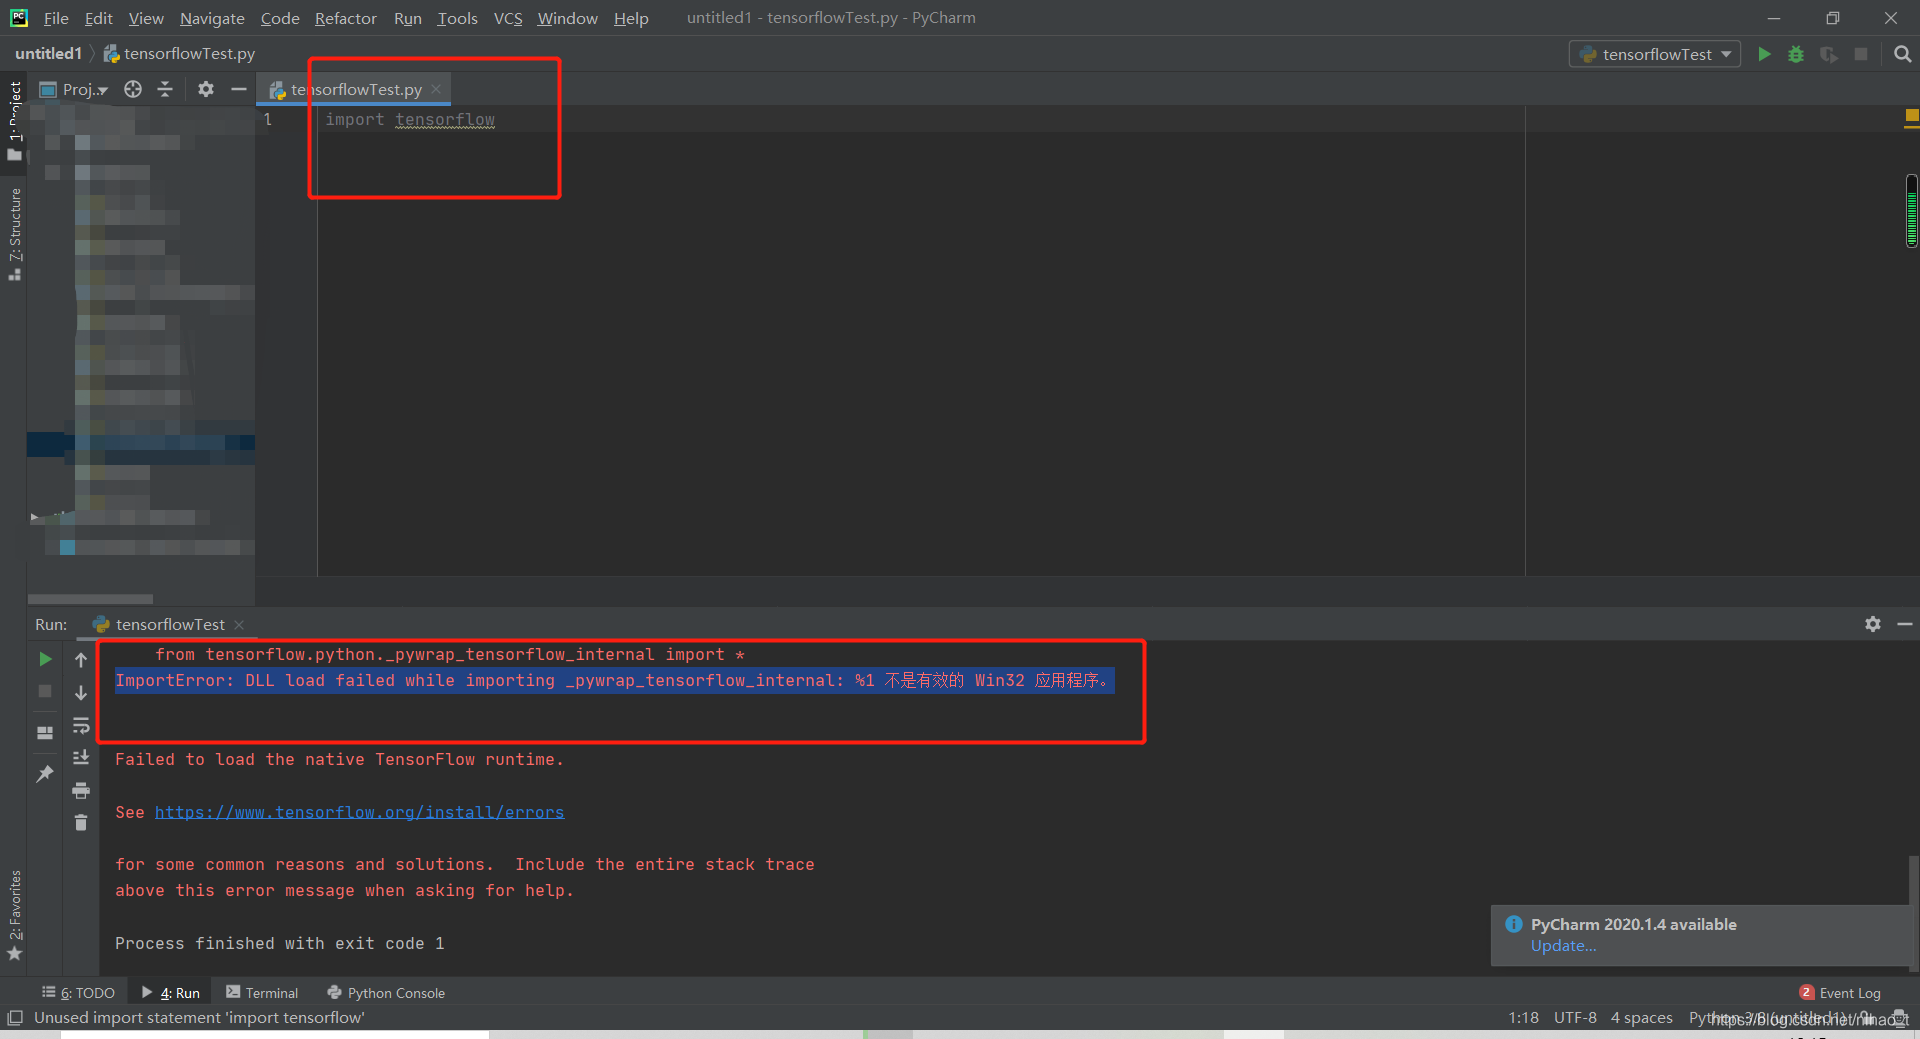The height and width of the screenshot is (1039, 1920).
Task: Open Project panel settings gear
Action: [x=206, y=89]
